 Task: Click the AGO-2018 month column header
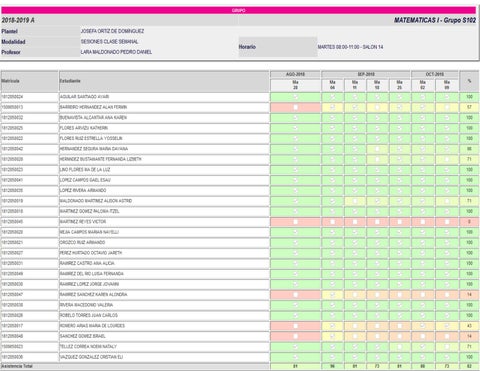[295, 74]
